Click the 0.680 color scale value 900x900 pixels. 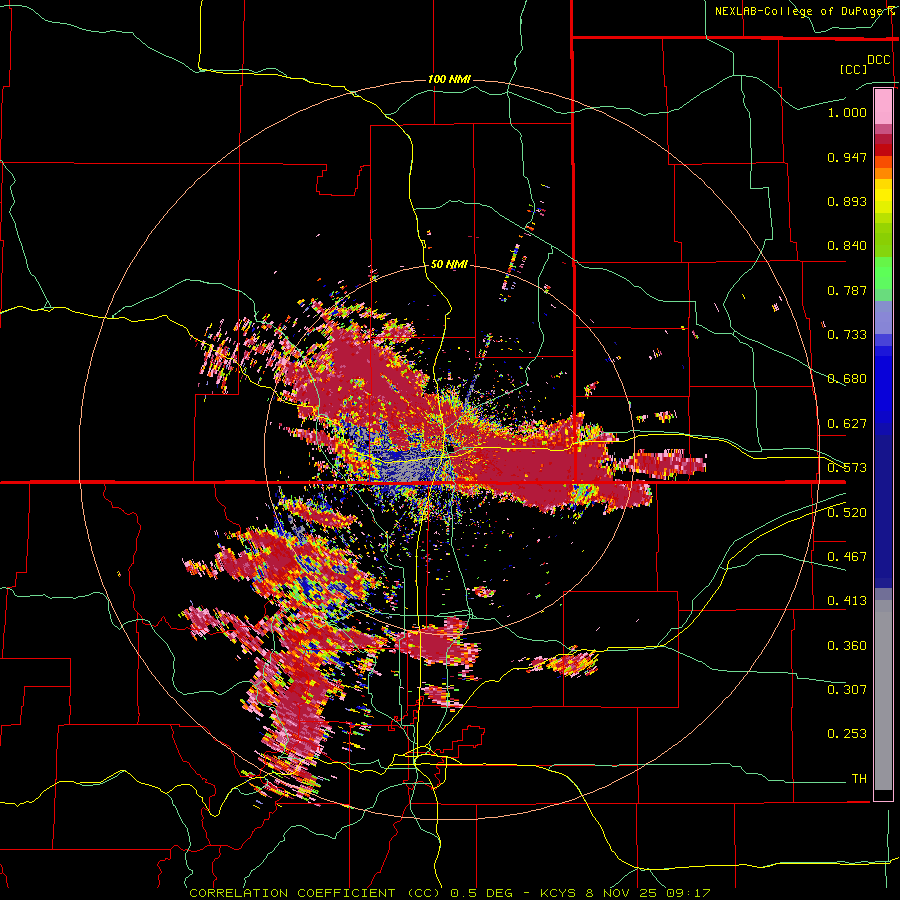pos(847,379)
